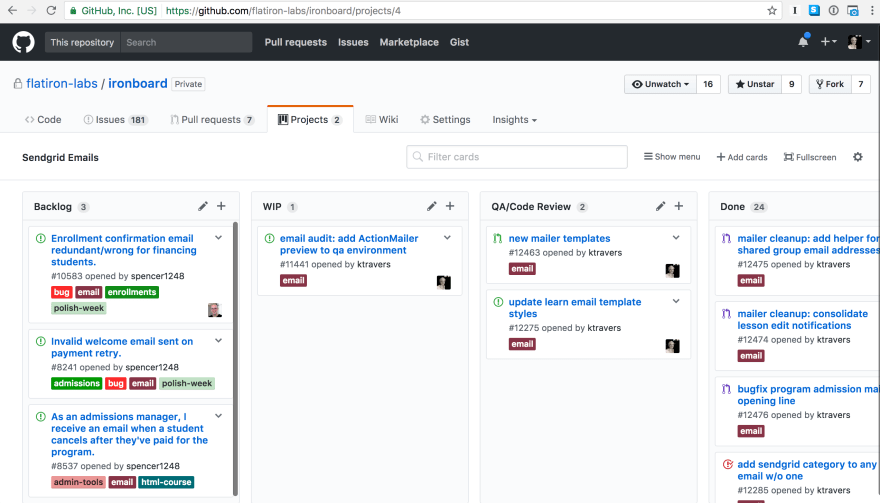Fork the ironboard repository
The width and height of the screenshot is (880, 503).
click(x=830, y=84)
